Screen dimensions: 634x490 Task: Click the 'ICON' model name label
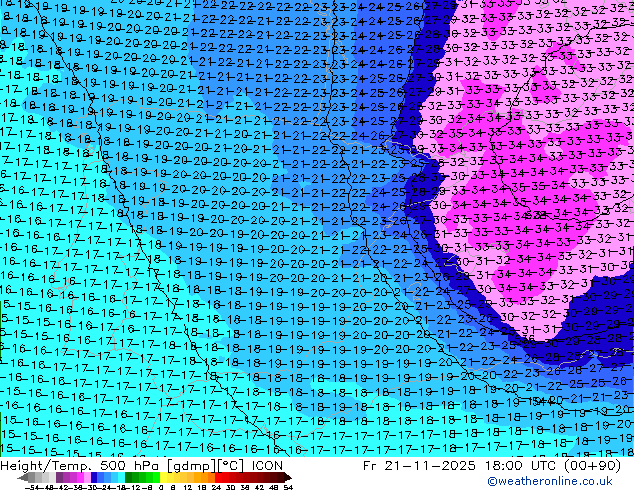click(x=267, y=466)
